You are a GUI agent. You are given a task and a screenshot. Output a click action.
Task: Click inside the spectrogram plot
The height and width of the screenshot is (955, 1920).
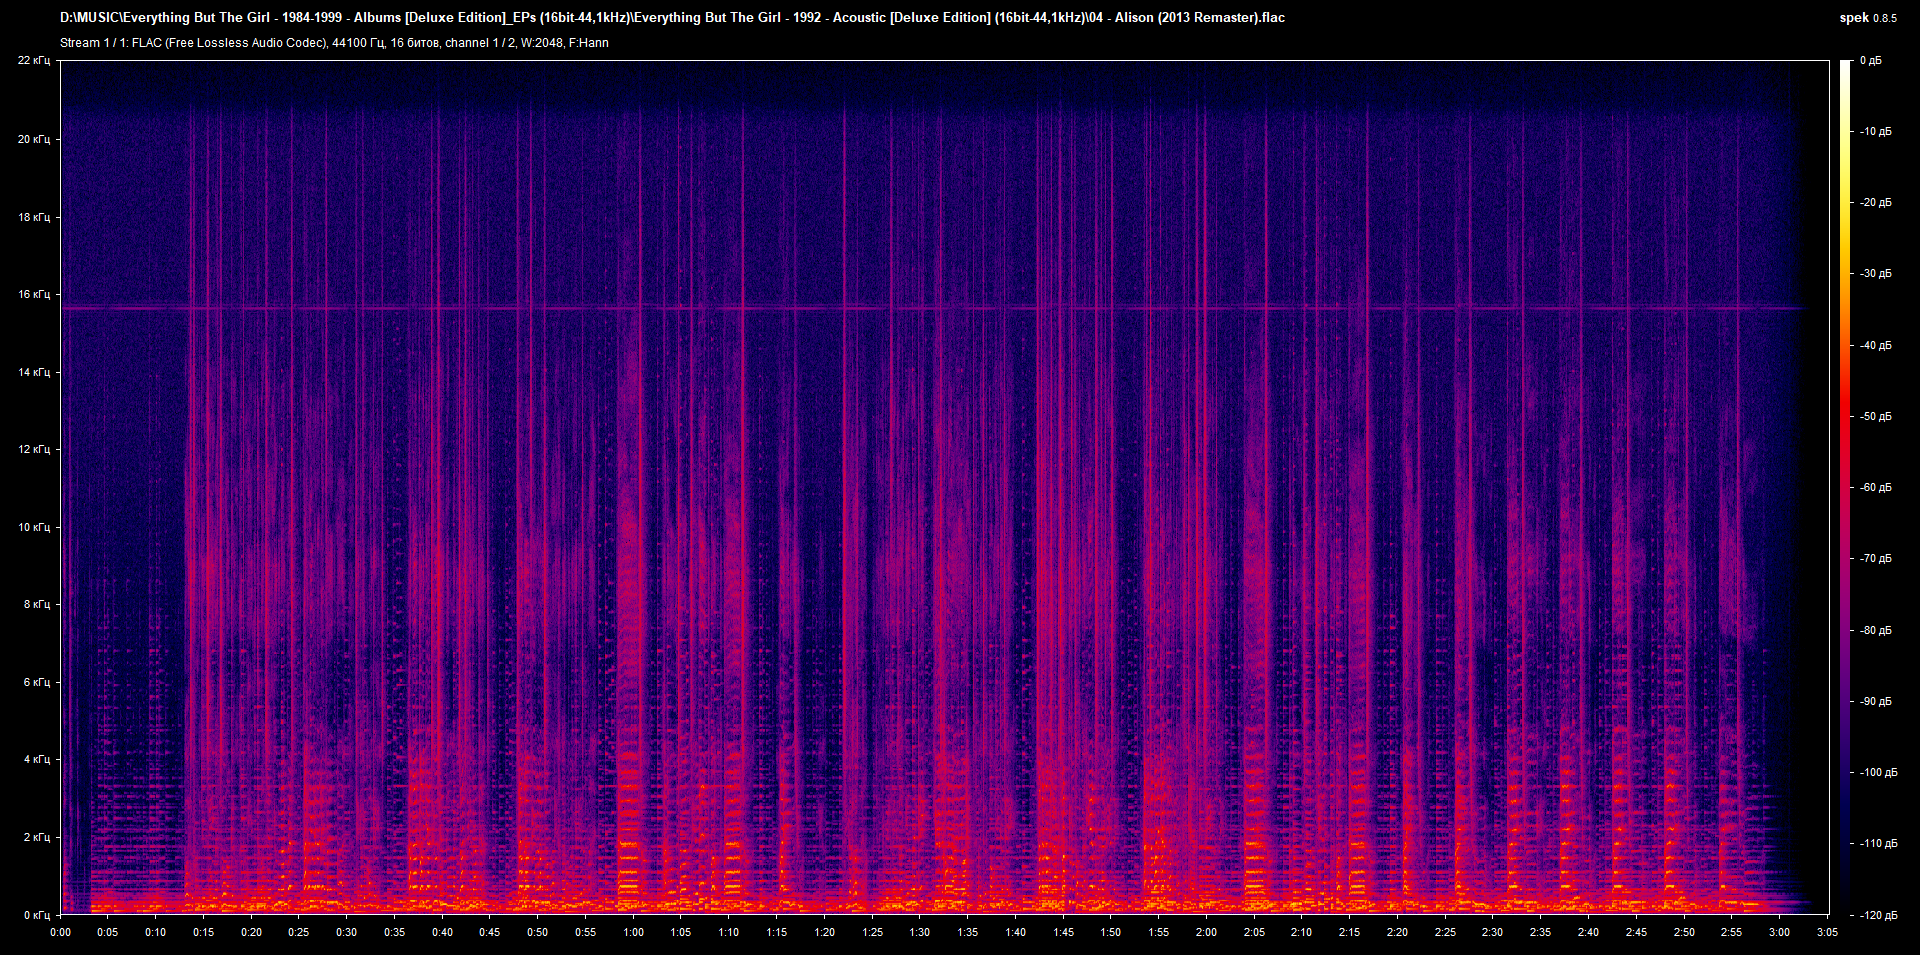click(x=945, y=487)
